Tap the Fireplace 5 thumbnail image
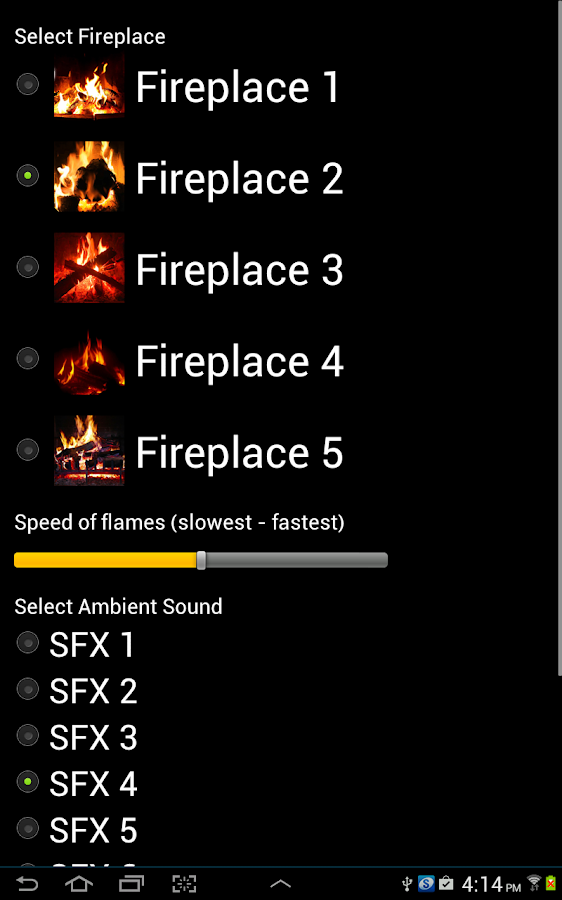Screen dimensions: 562x900 pyautogui.click(x=89, y=451)
